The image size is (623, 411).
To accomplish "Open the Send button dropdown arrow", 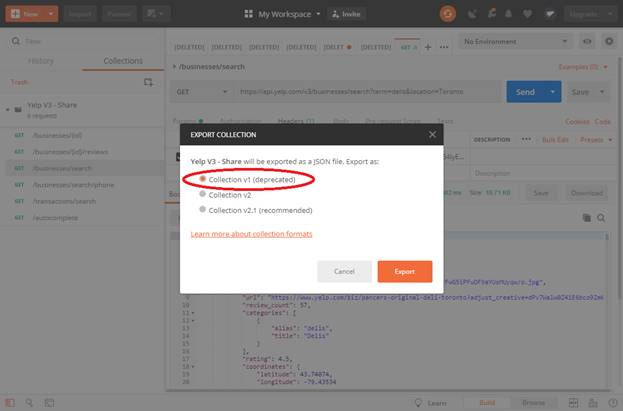I will [x=553, y=92].
